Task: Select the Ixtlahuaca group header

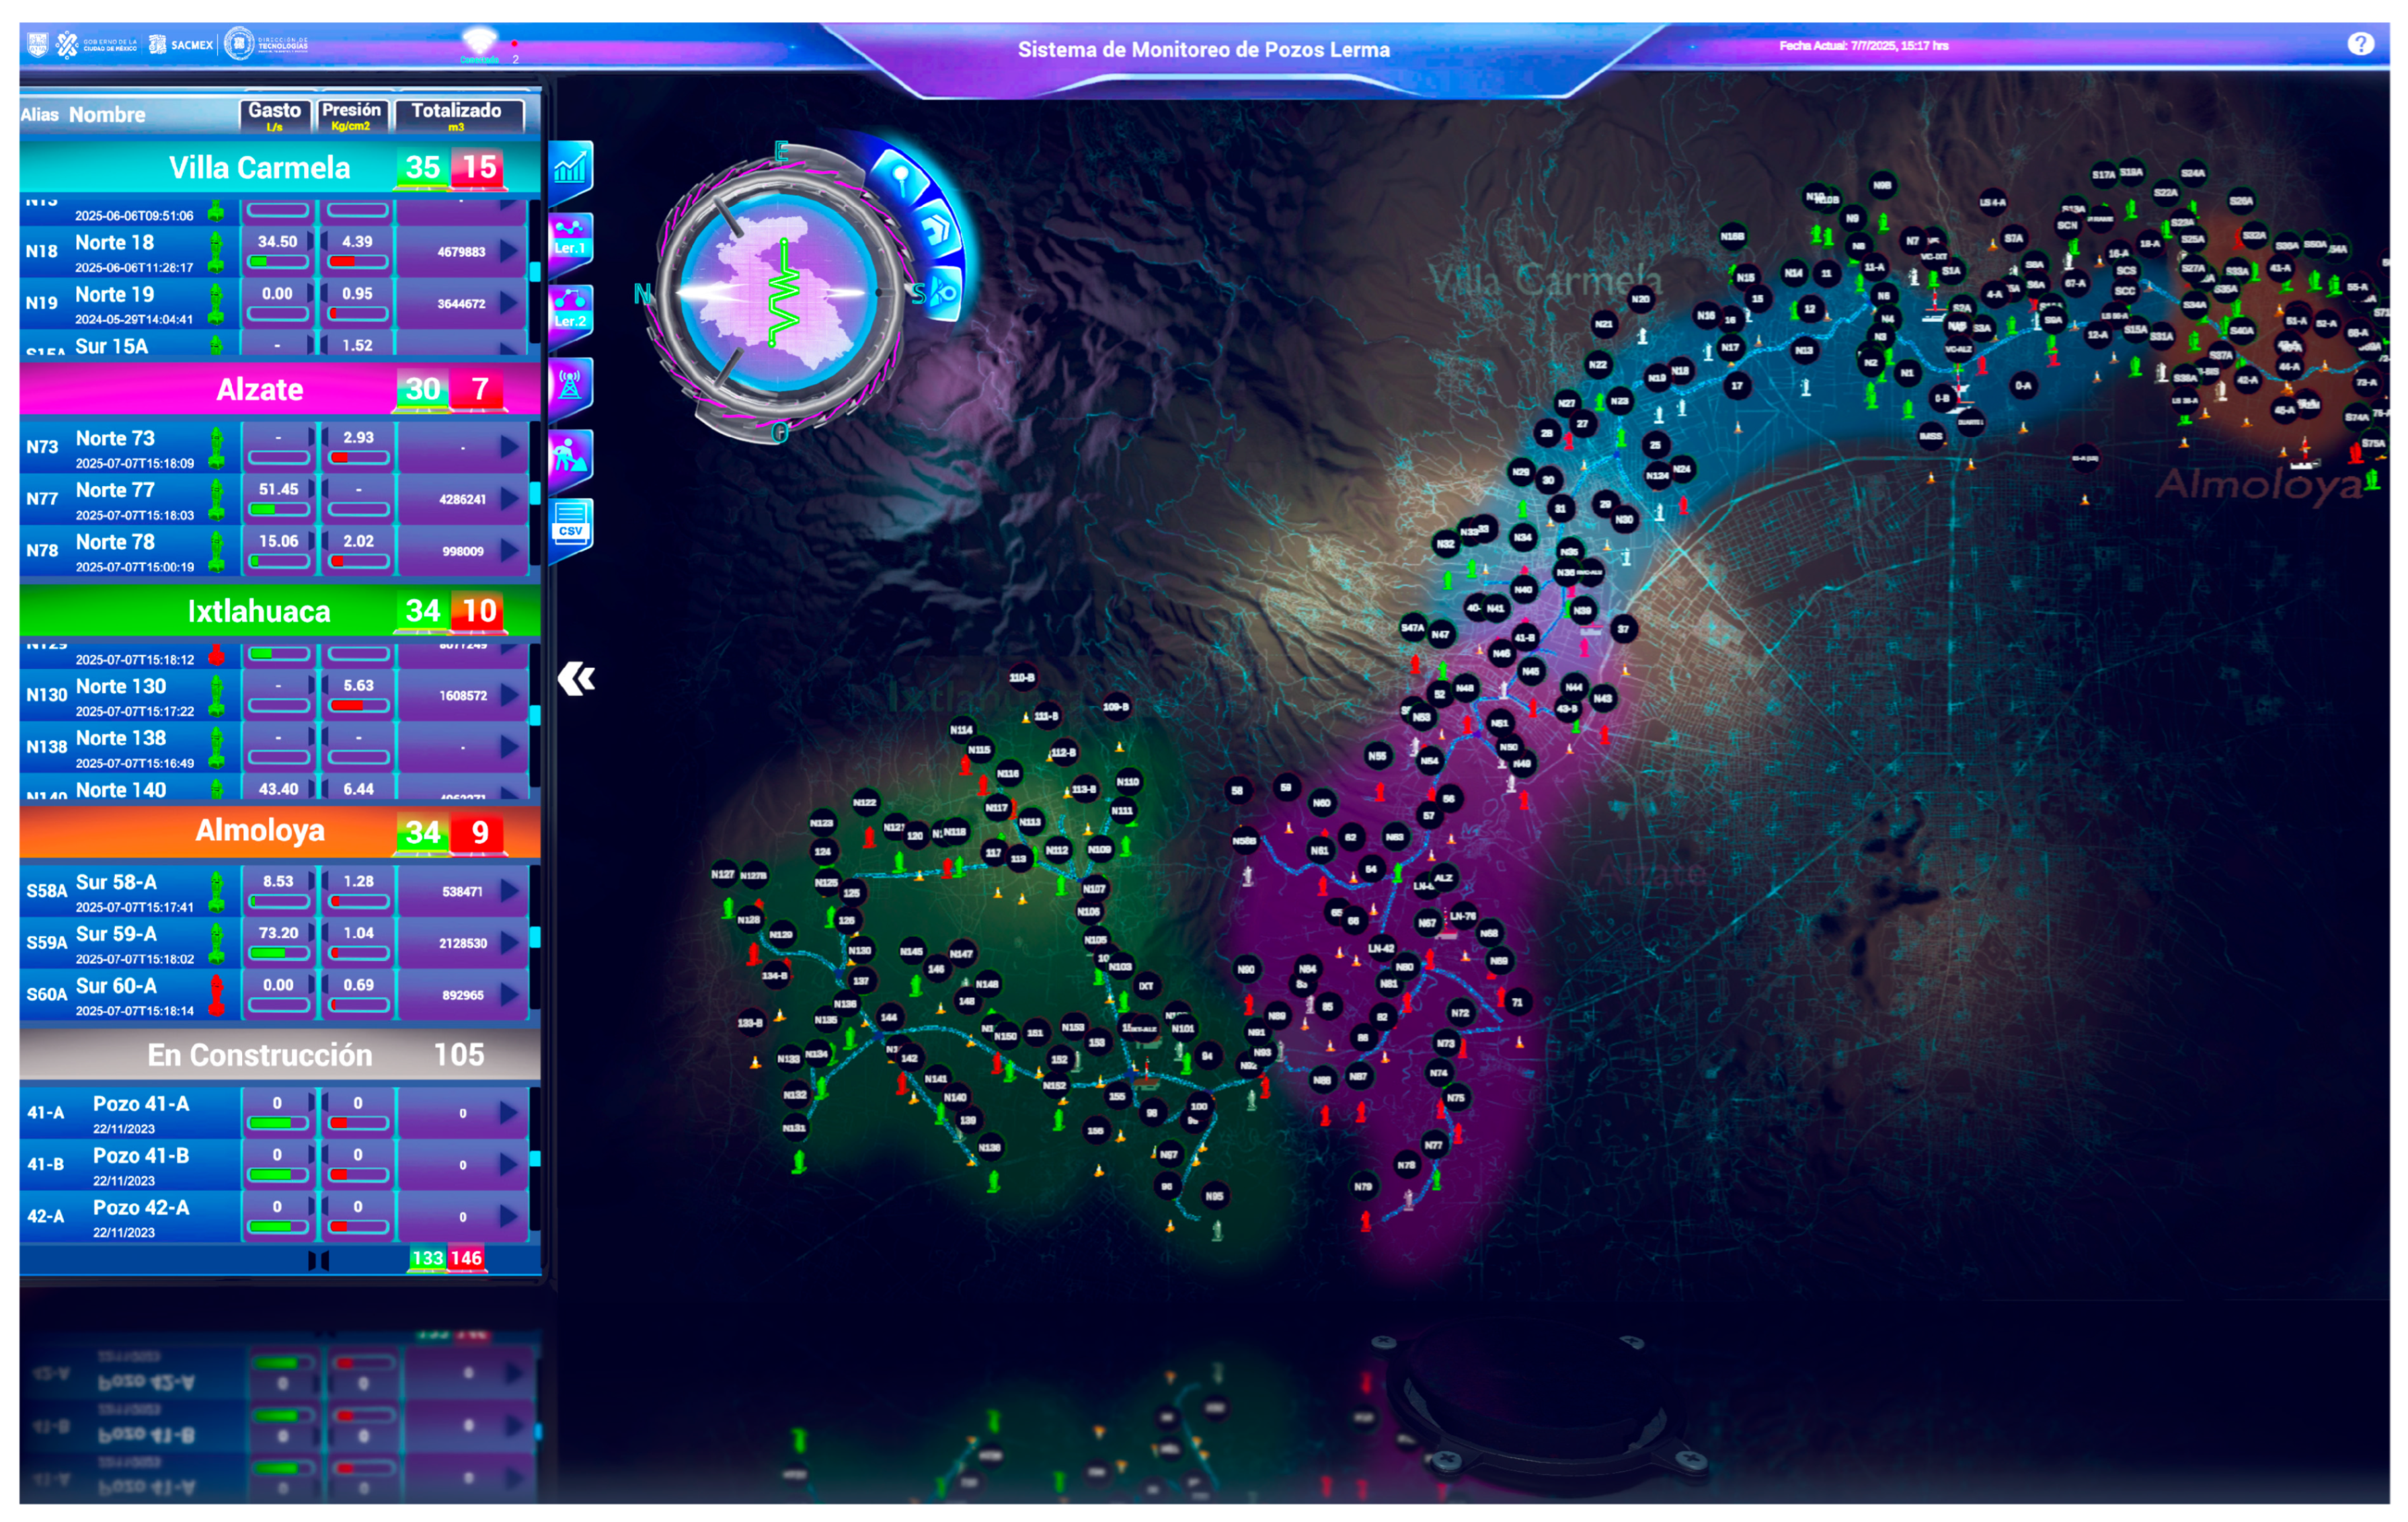Action: [x=260, y=611]
